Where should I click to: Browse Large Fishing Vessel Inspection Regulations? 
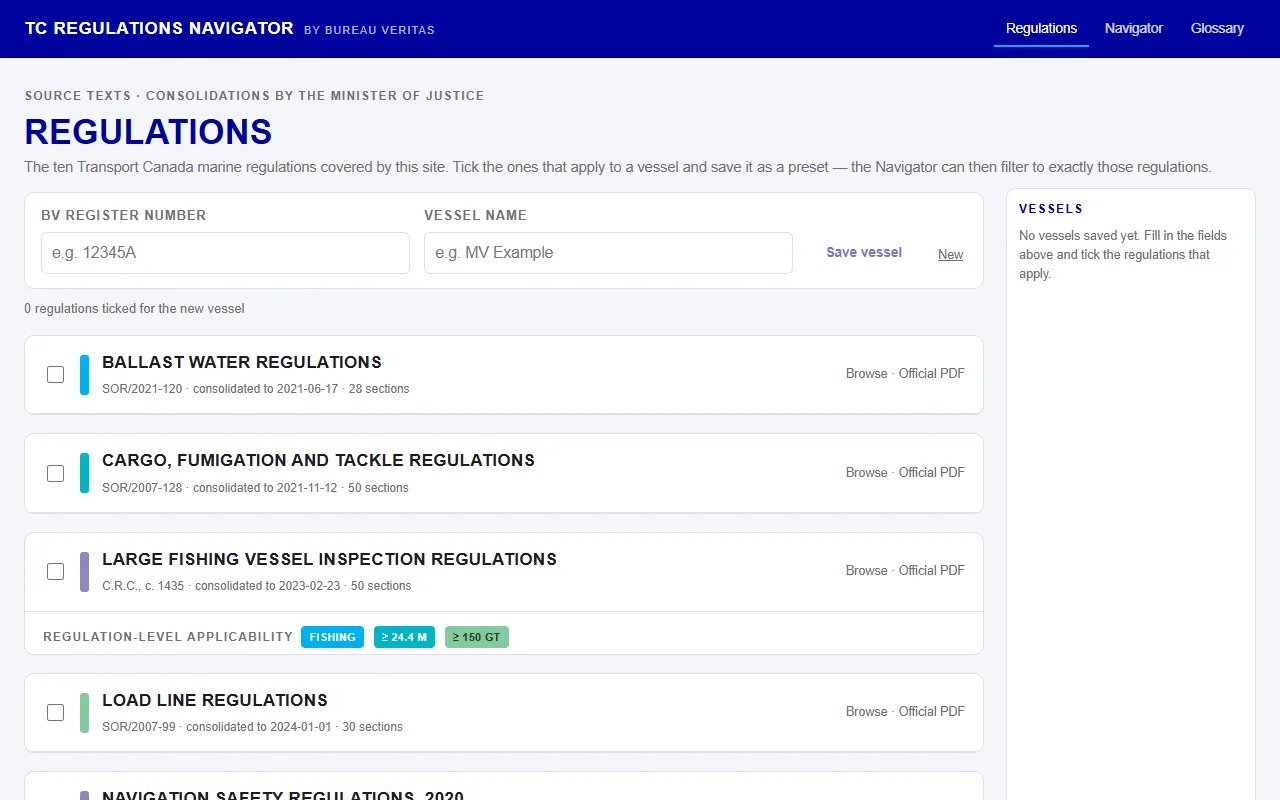click(x=866, y=570)
